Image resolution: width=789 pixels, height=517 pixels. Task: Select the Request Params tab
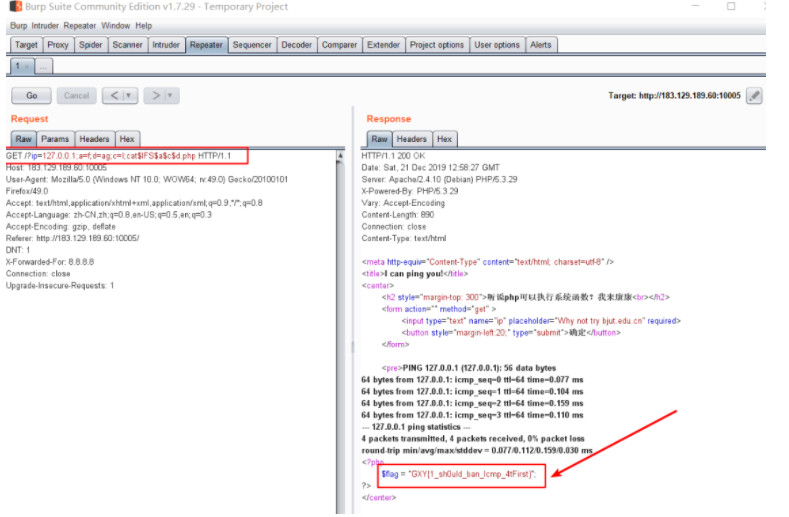(55, 139)
